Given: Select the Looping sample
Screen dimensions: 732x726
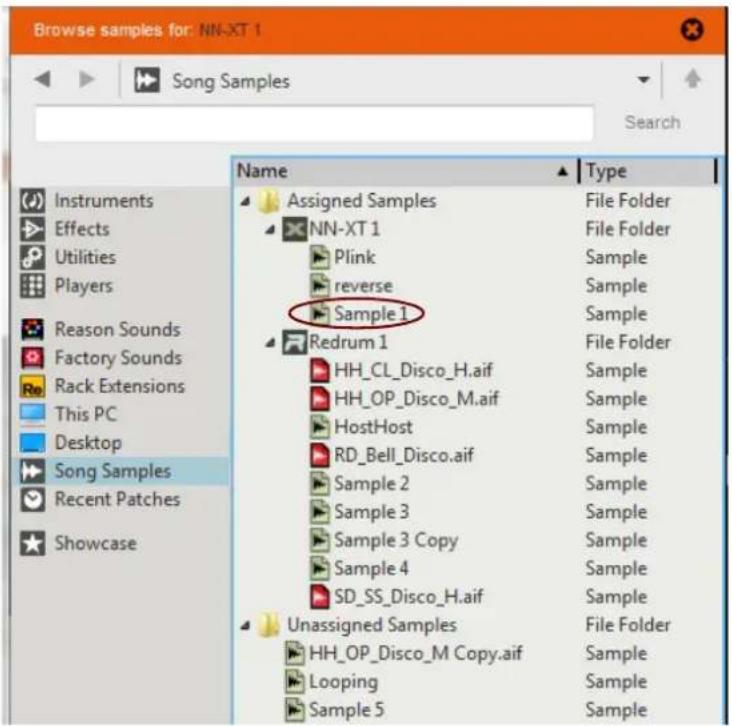Looking at the screenshot, I should pyautogui.click(x=343, y=682).
